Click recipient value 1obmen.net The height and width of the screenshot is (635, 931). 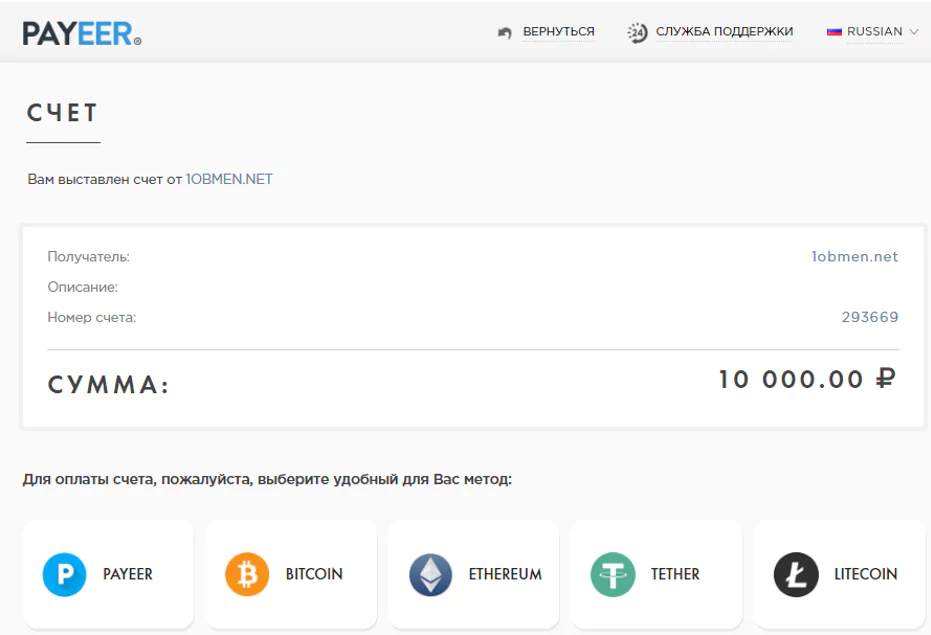(855, 257)
